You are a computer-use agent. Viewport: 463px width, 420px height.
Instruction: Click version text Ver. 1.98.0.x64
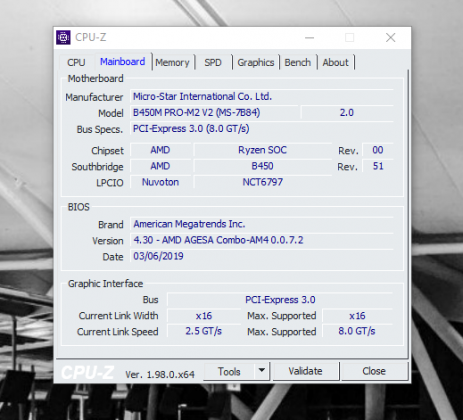coord(160,374)
